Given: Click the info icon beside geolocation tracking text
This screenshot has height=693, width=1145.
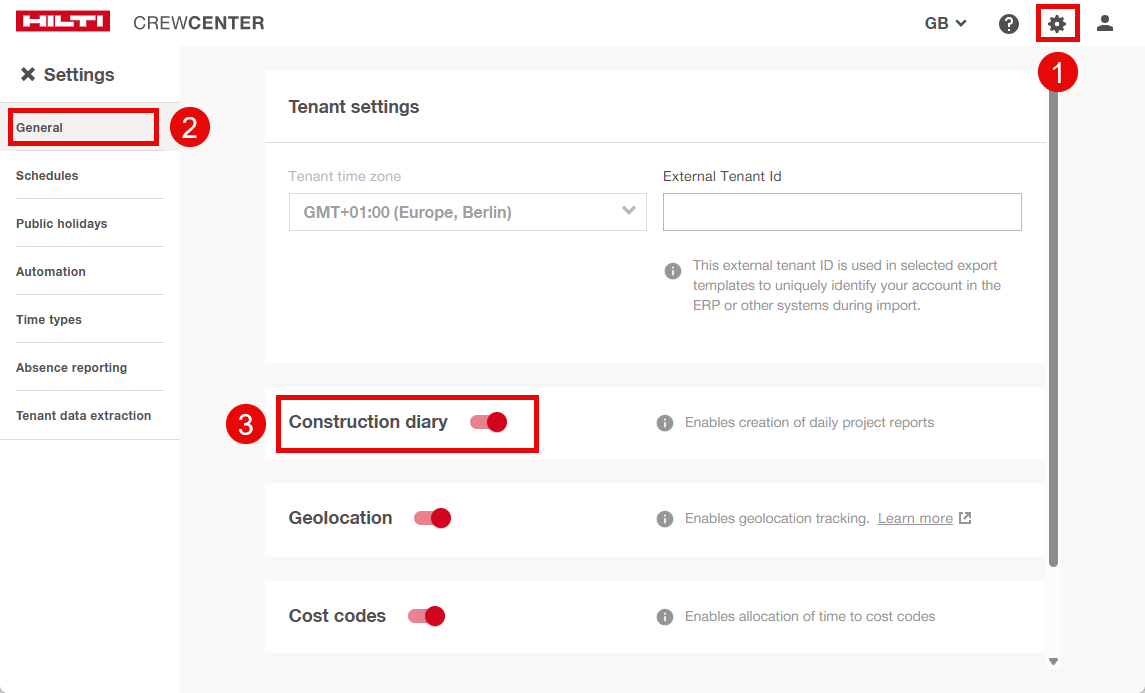Looking at the screenshot, I should 665,519.
